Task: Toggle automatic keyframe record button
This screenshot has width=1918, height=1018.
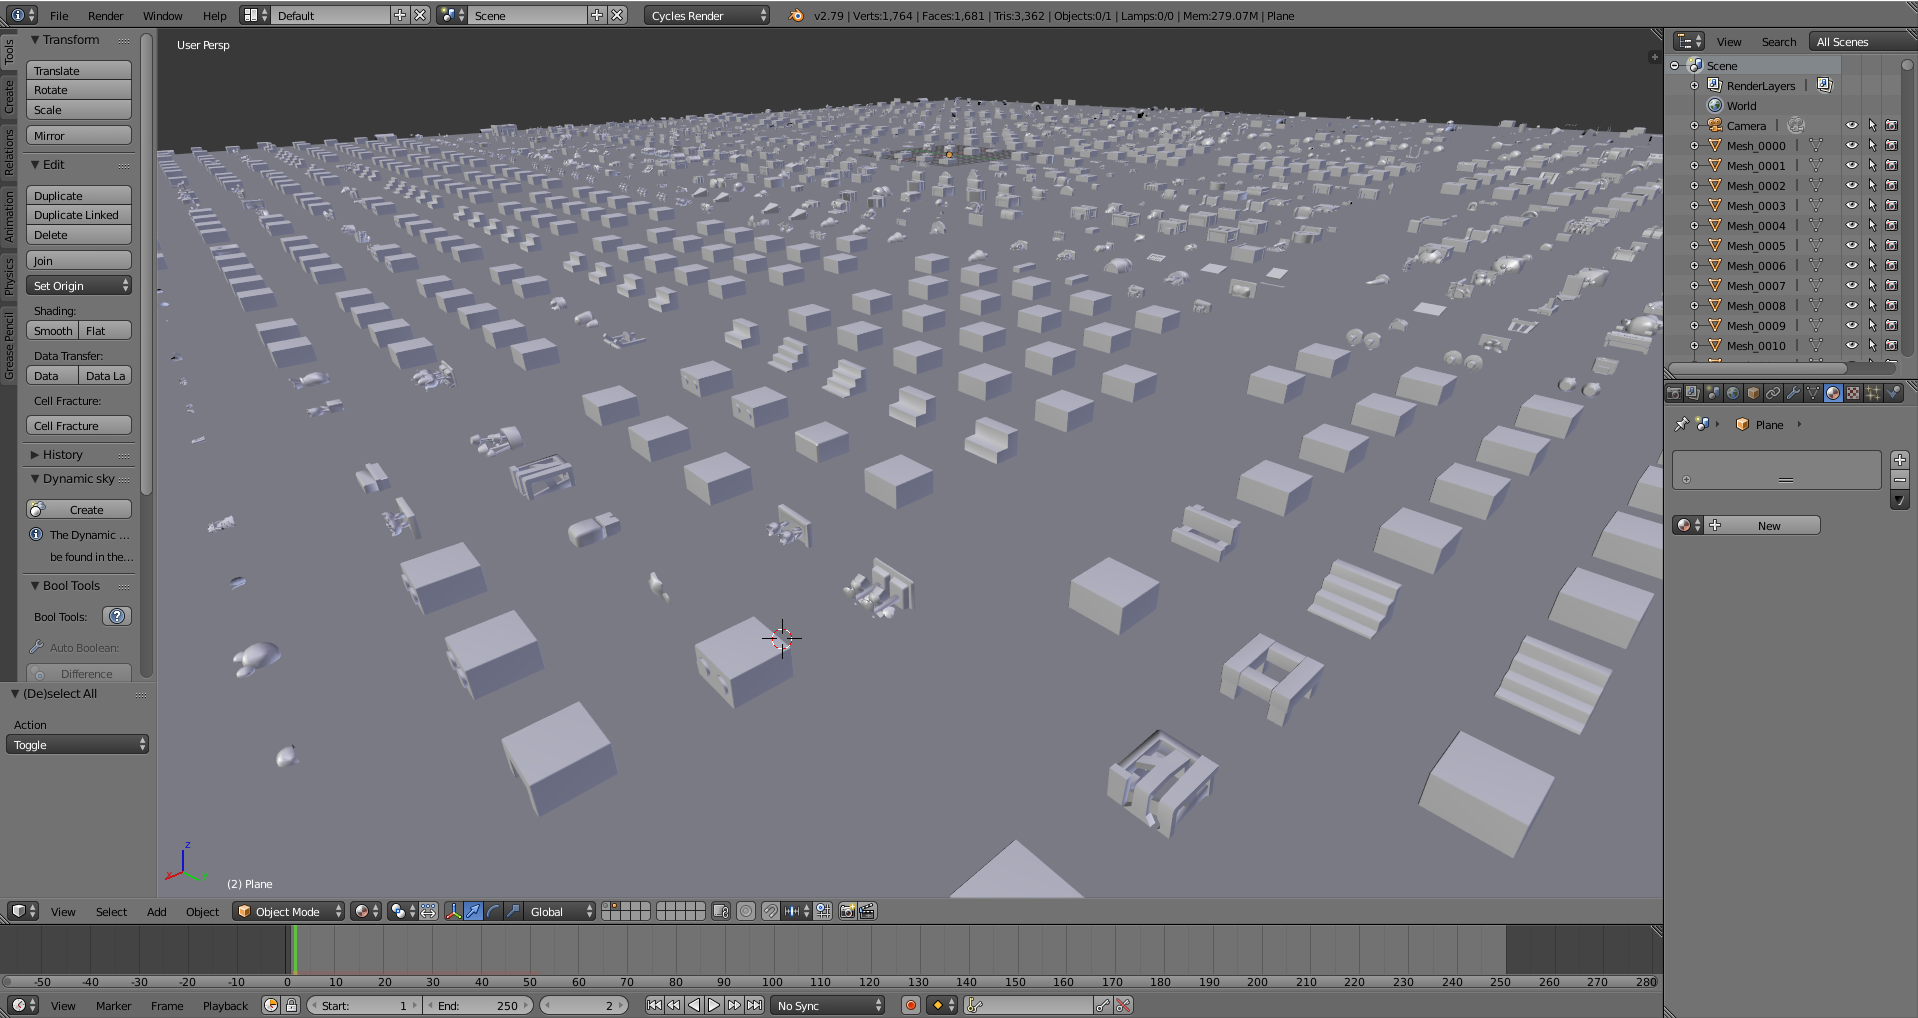Action: (910, 1005)
